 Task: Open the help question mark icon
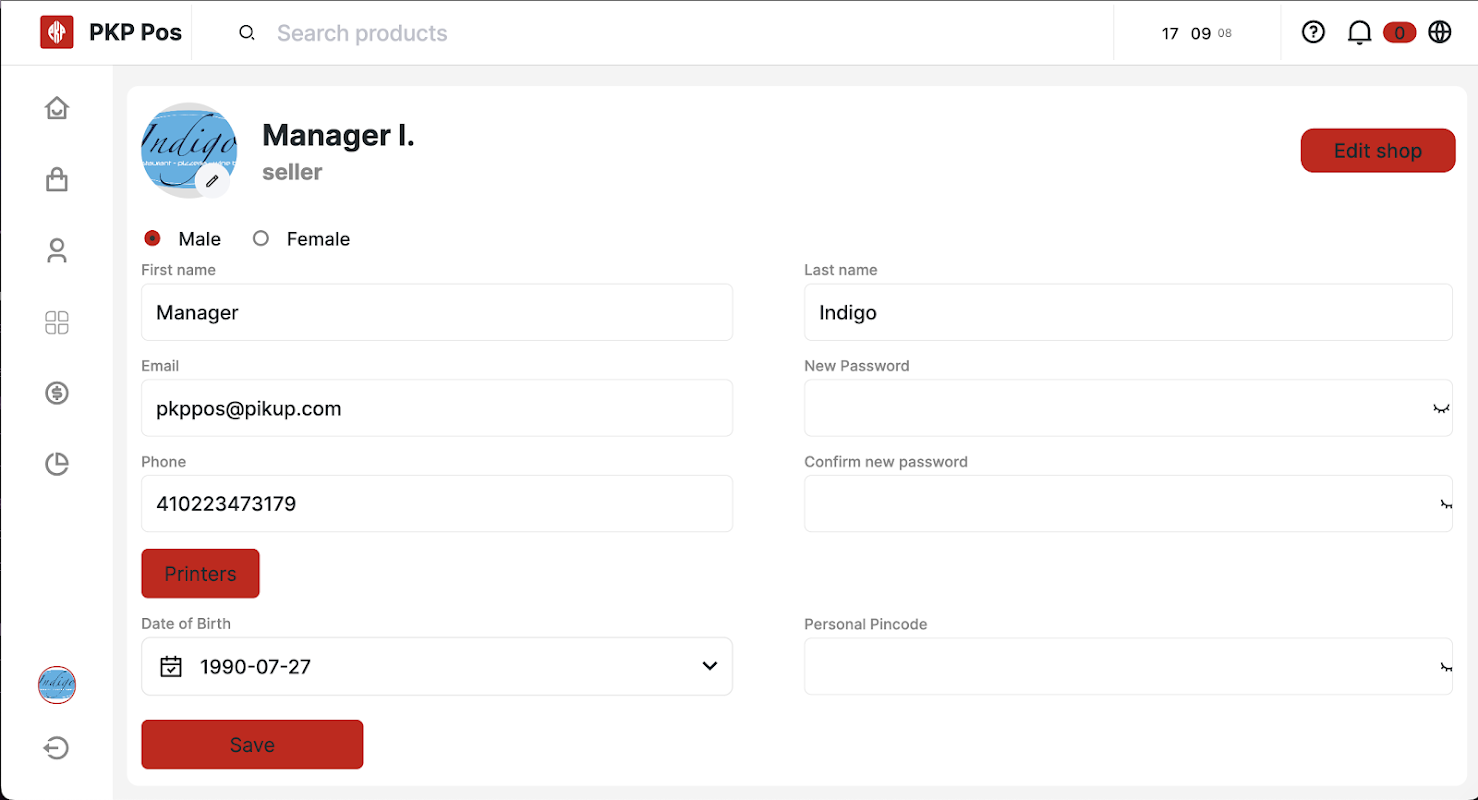click(x=1313, y=33)
